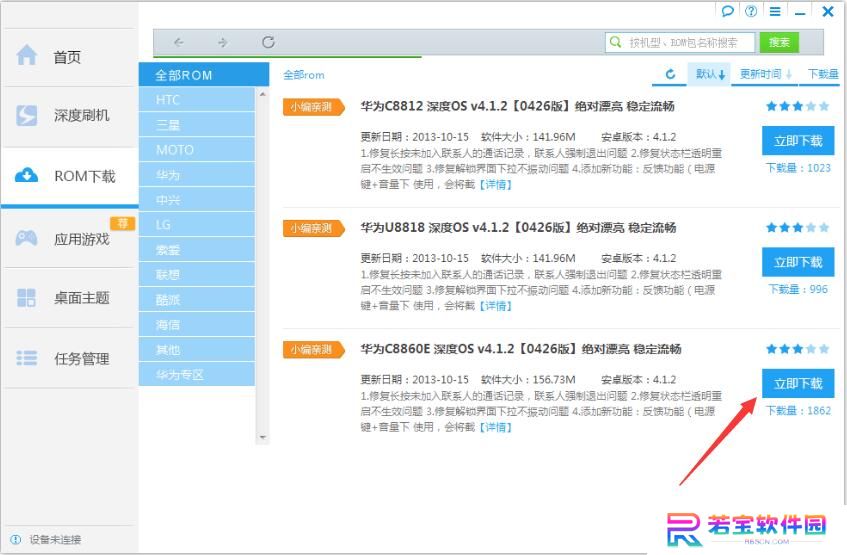Open title 华为C8860E 深度OS v4.1.2
Image resolution: width=847 pixels, height=555 pixels.
(521, 349)
